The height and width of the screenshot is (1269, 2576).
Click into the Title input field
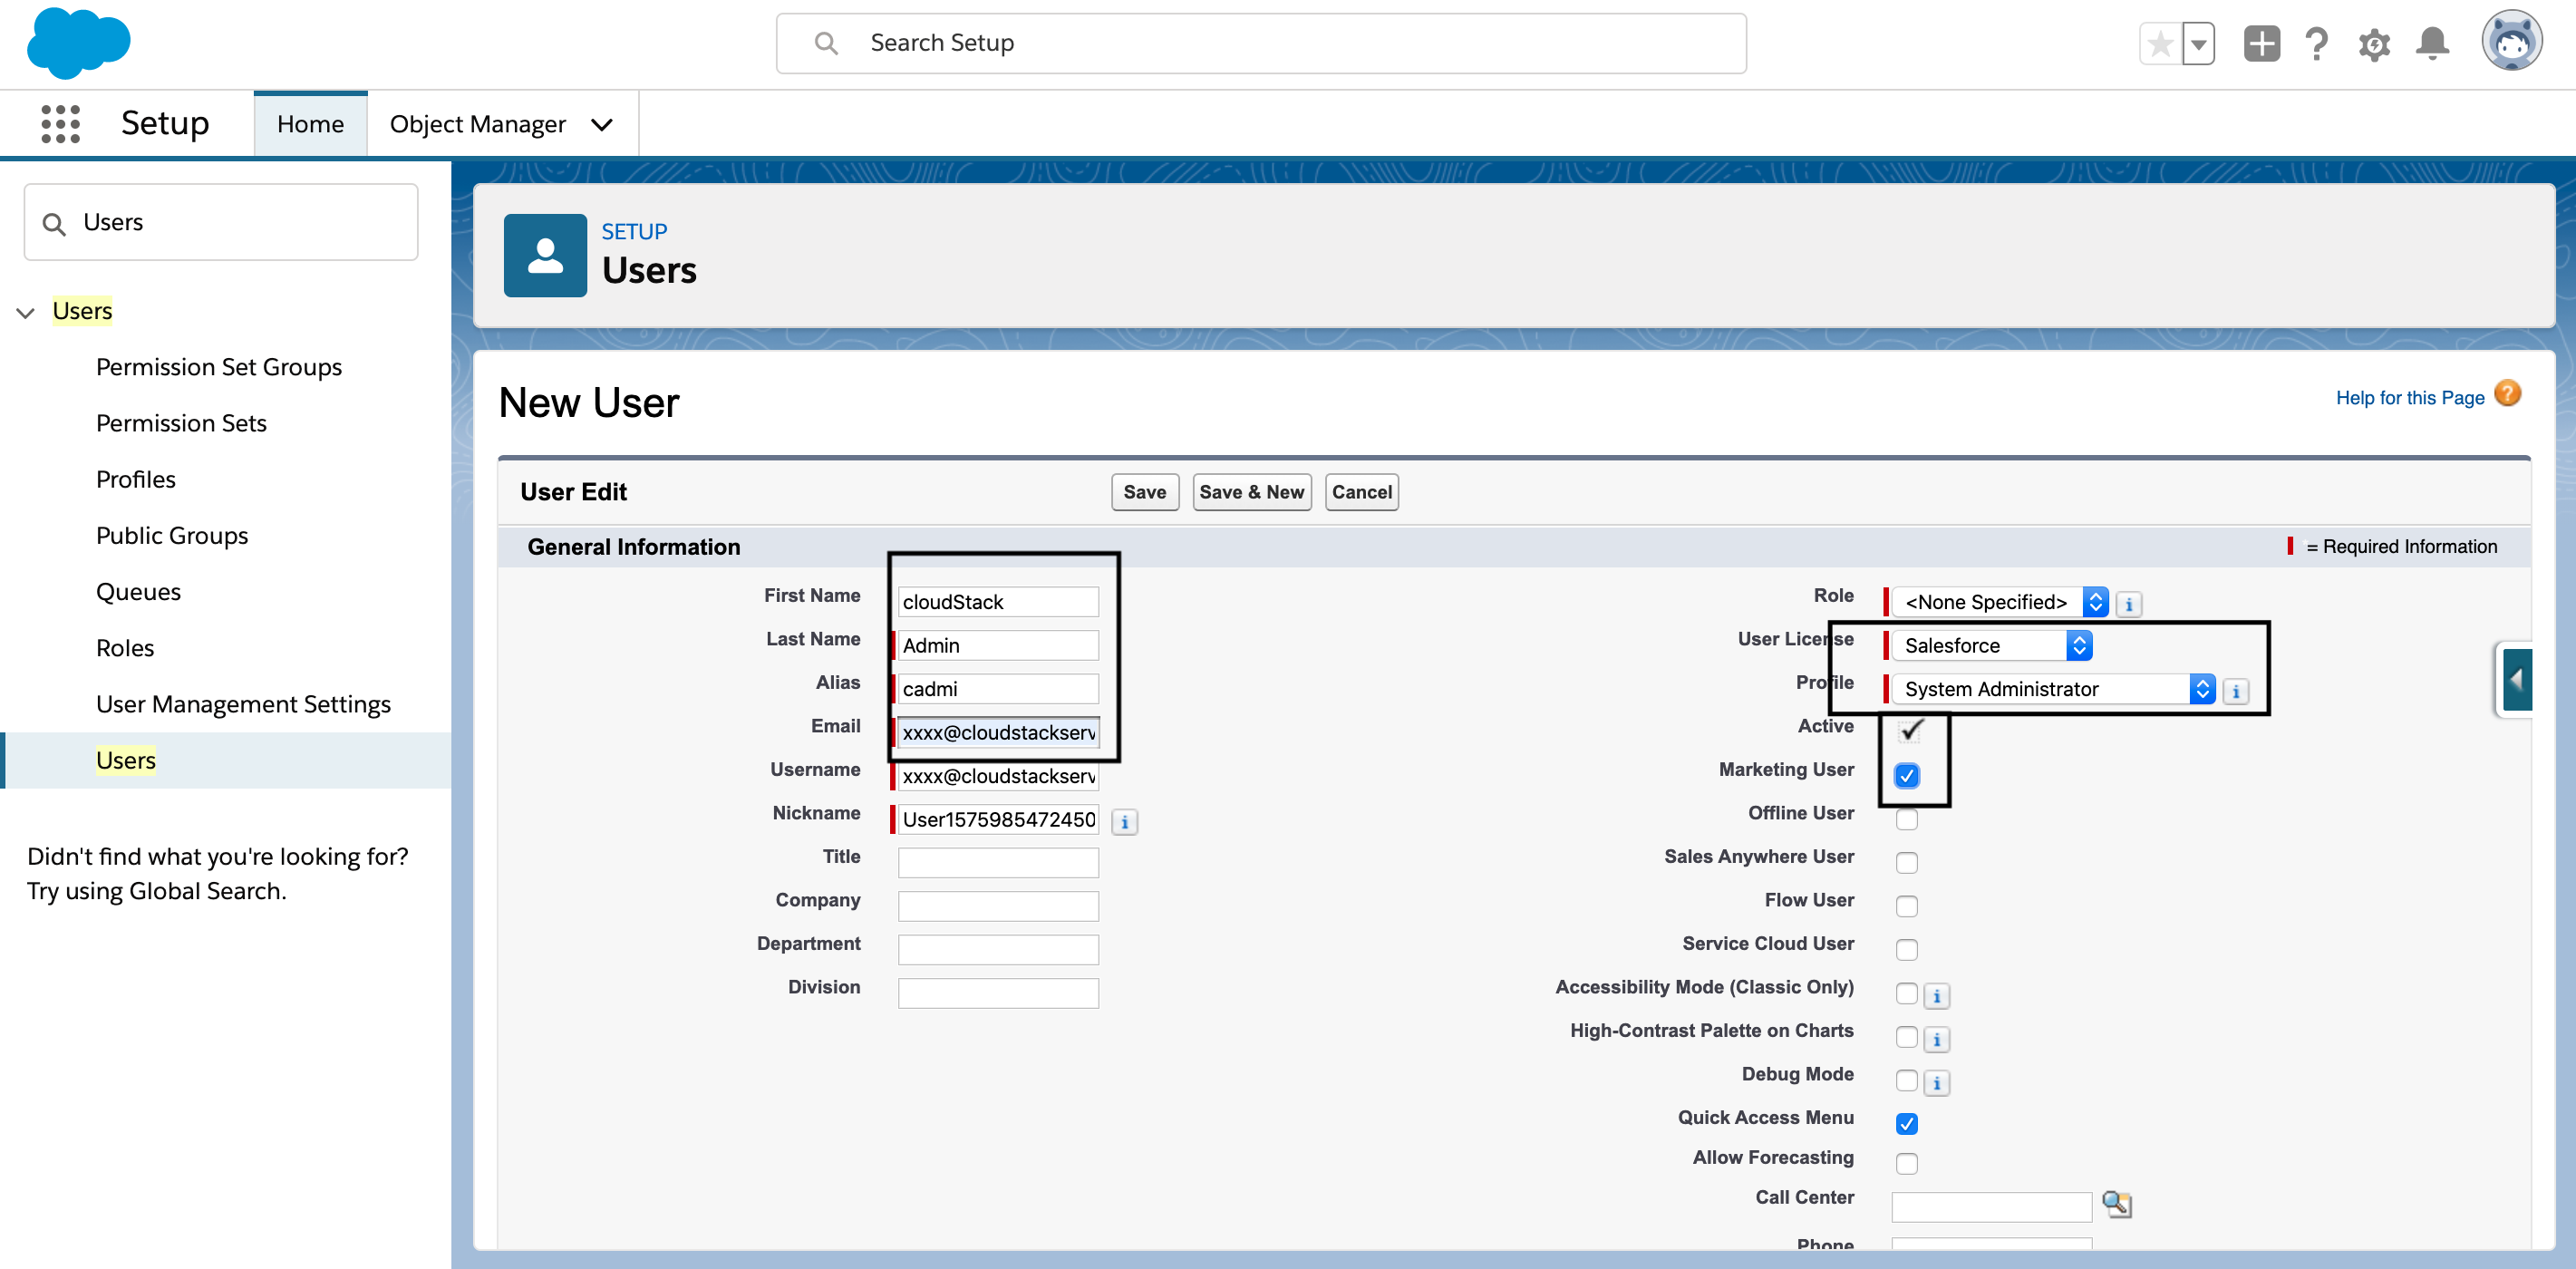click(x=998, y=862)
